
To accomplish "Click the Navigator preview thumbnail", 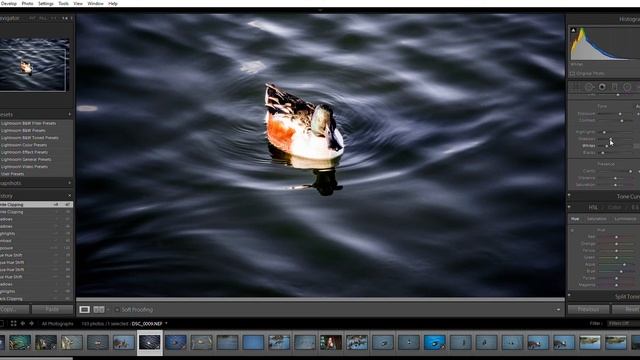I will pyautogui.click(x=34, y=65).
